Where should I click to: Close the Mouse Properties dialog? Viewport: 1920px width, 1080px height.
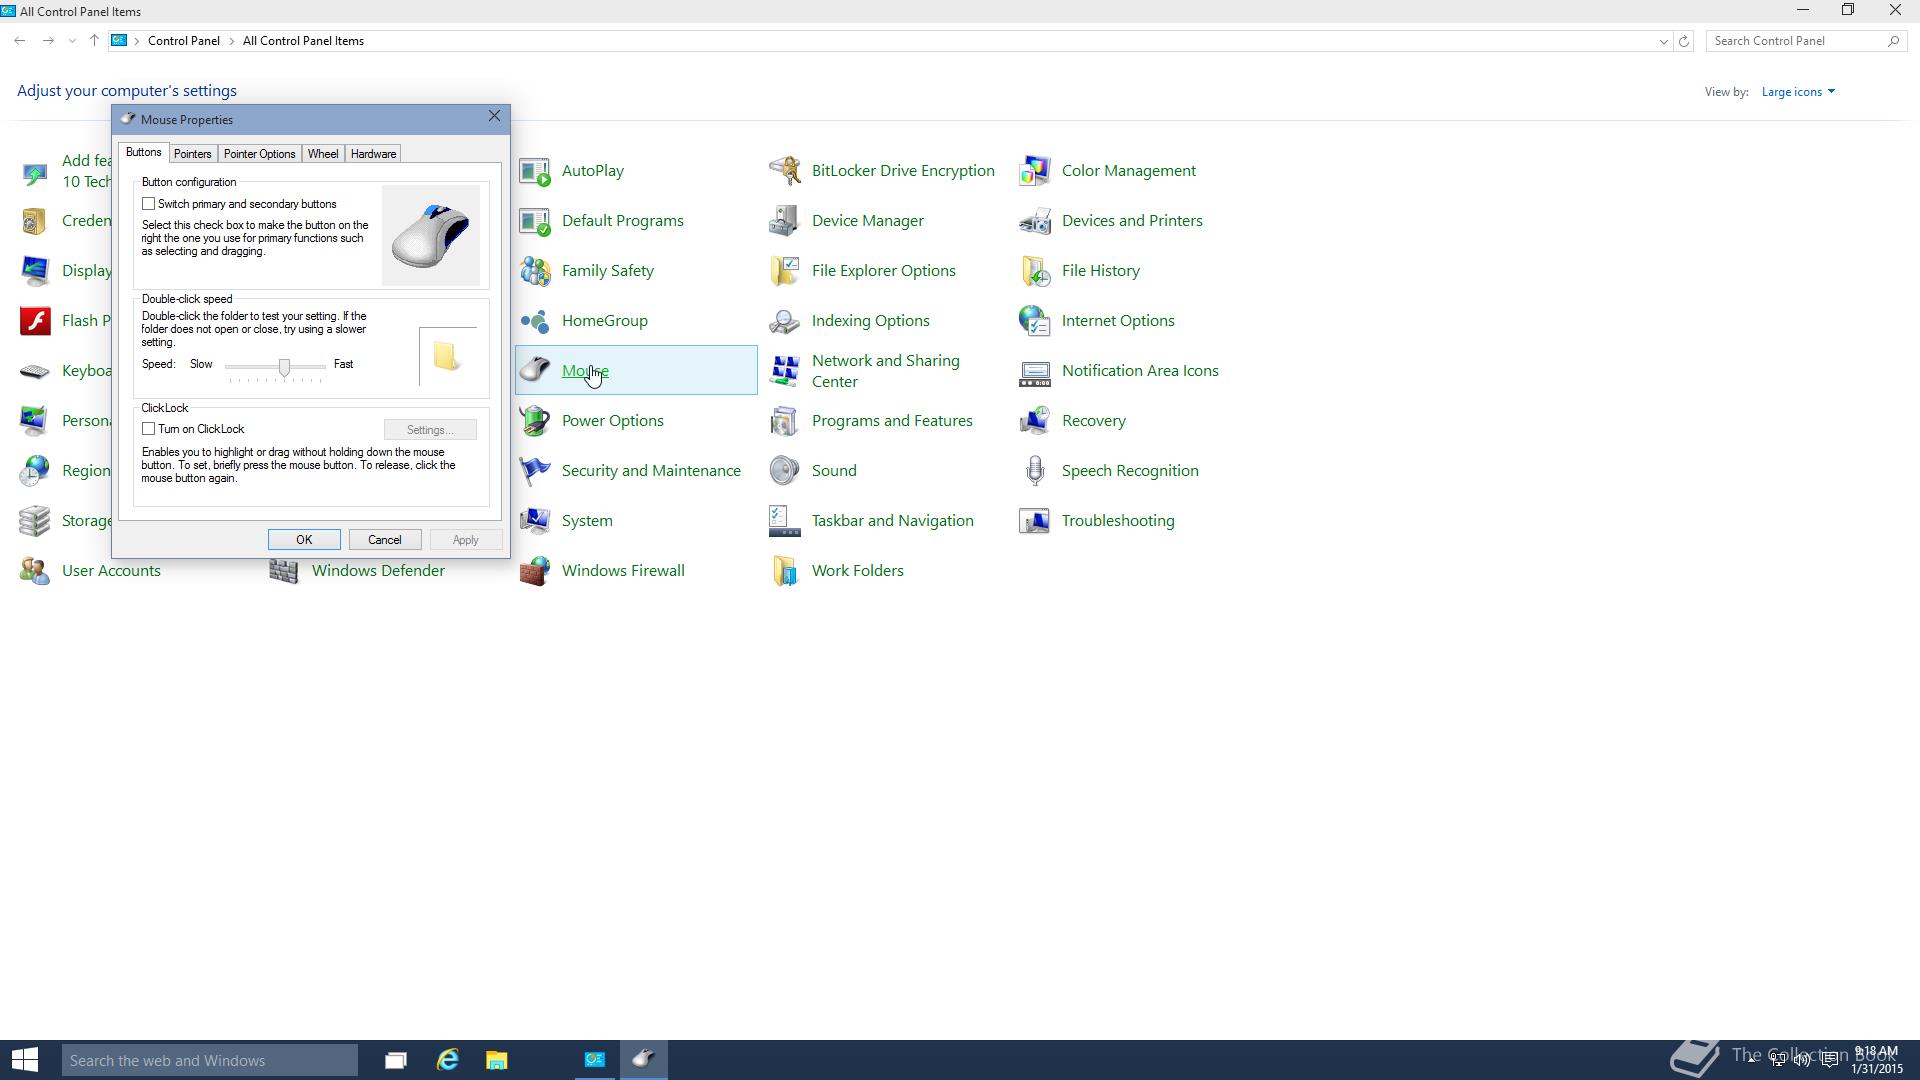494,116
